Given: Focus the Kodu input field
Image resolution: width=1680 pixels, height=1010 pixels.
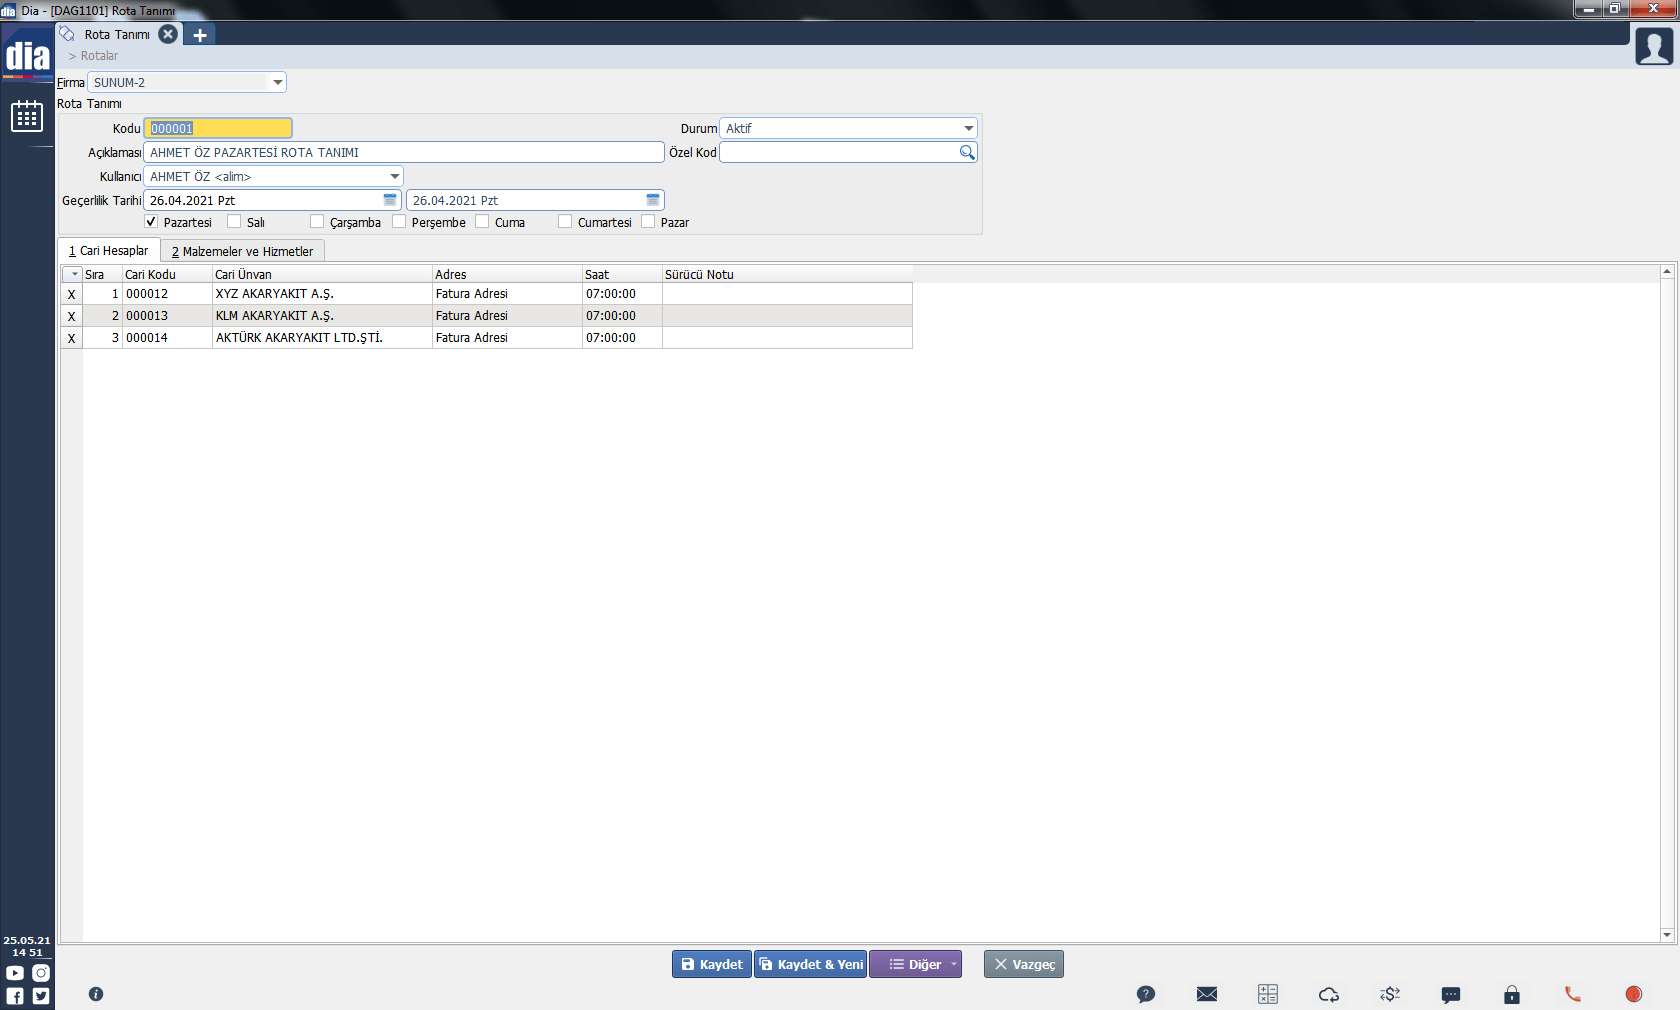Looking at the screenshot, I should point(218,128).
